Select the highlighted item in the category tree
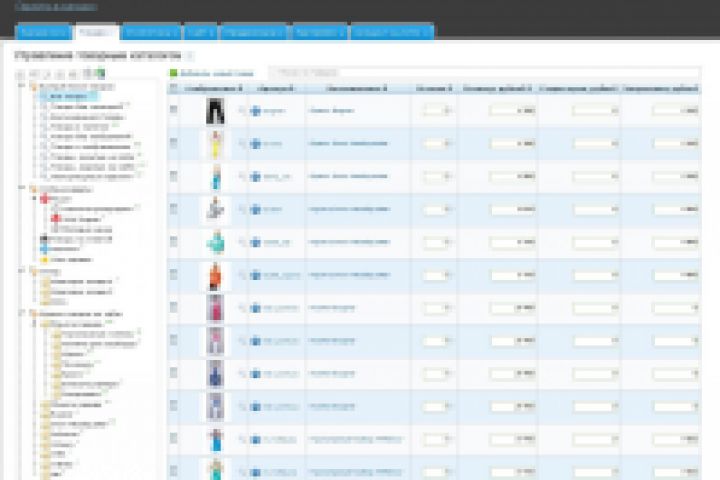720x480 pixels. tap(68, 96)
